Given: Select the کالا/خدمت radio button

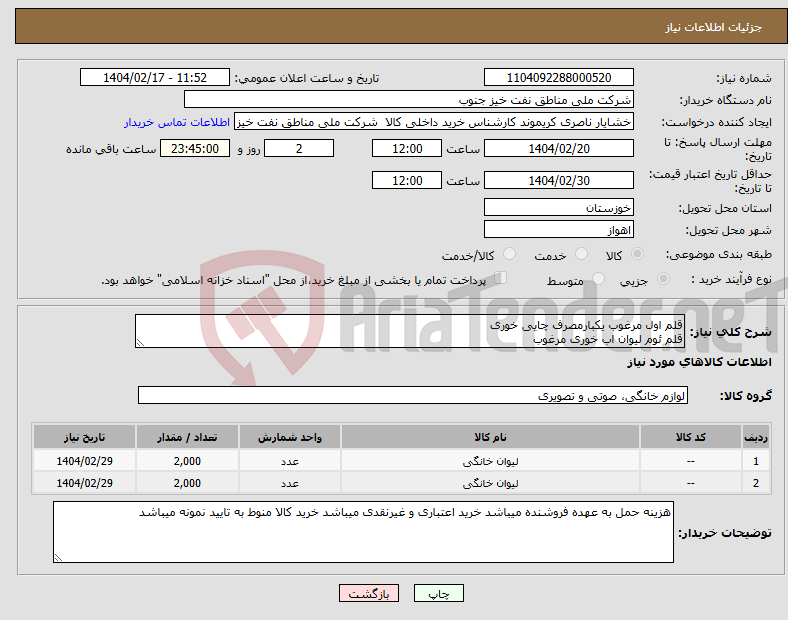Looking at the screenshot, I should point(510,254).
